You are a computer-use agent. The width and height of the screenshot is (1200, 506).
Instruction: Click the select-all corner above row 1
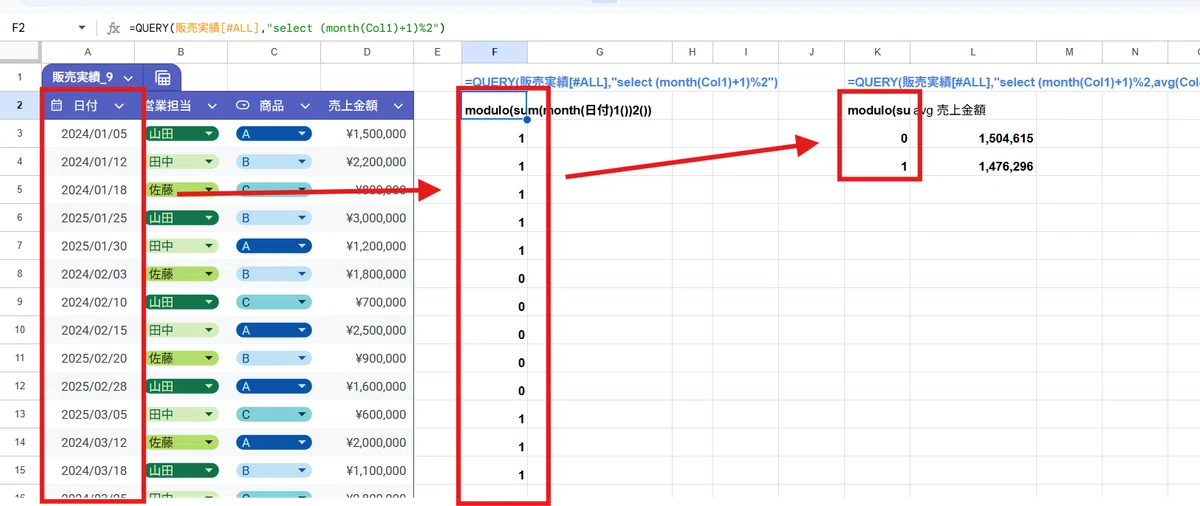pos(20,52)
